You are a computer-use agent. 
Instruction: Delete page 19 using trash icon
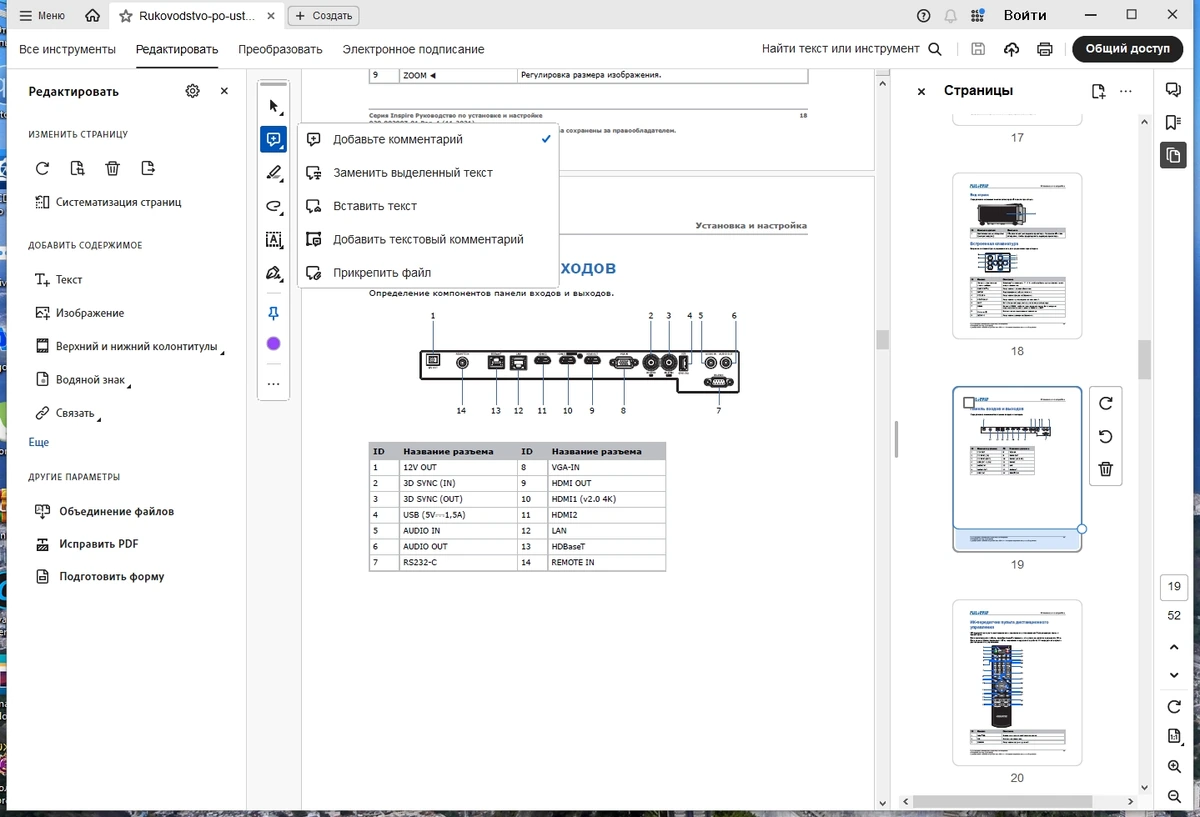(1105, 469)
